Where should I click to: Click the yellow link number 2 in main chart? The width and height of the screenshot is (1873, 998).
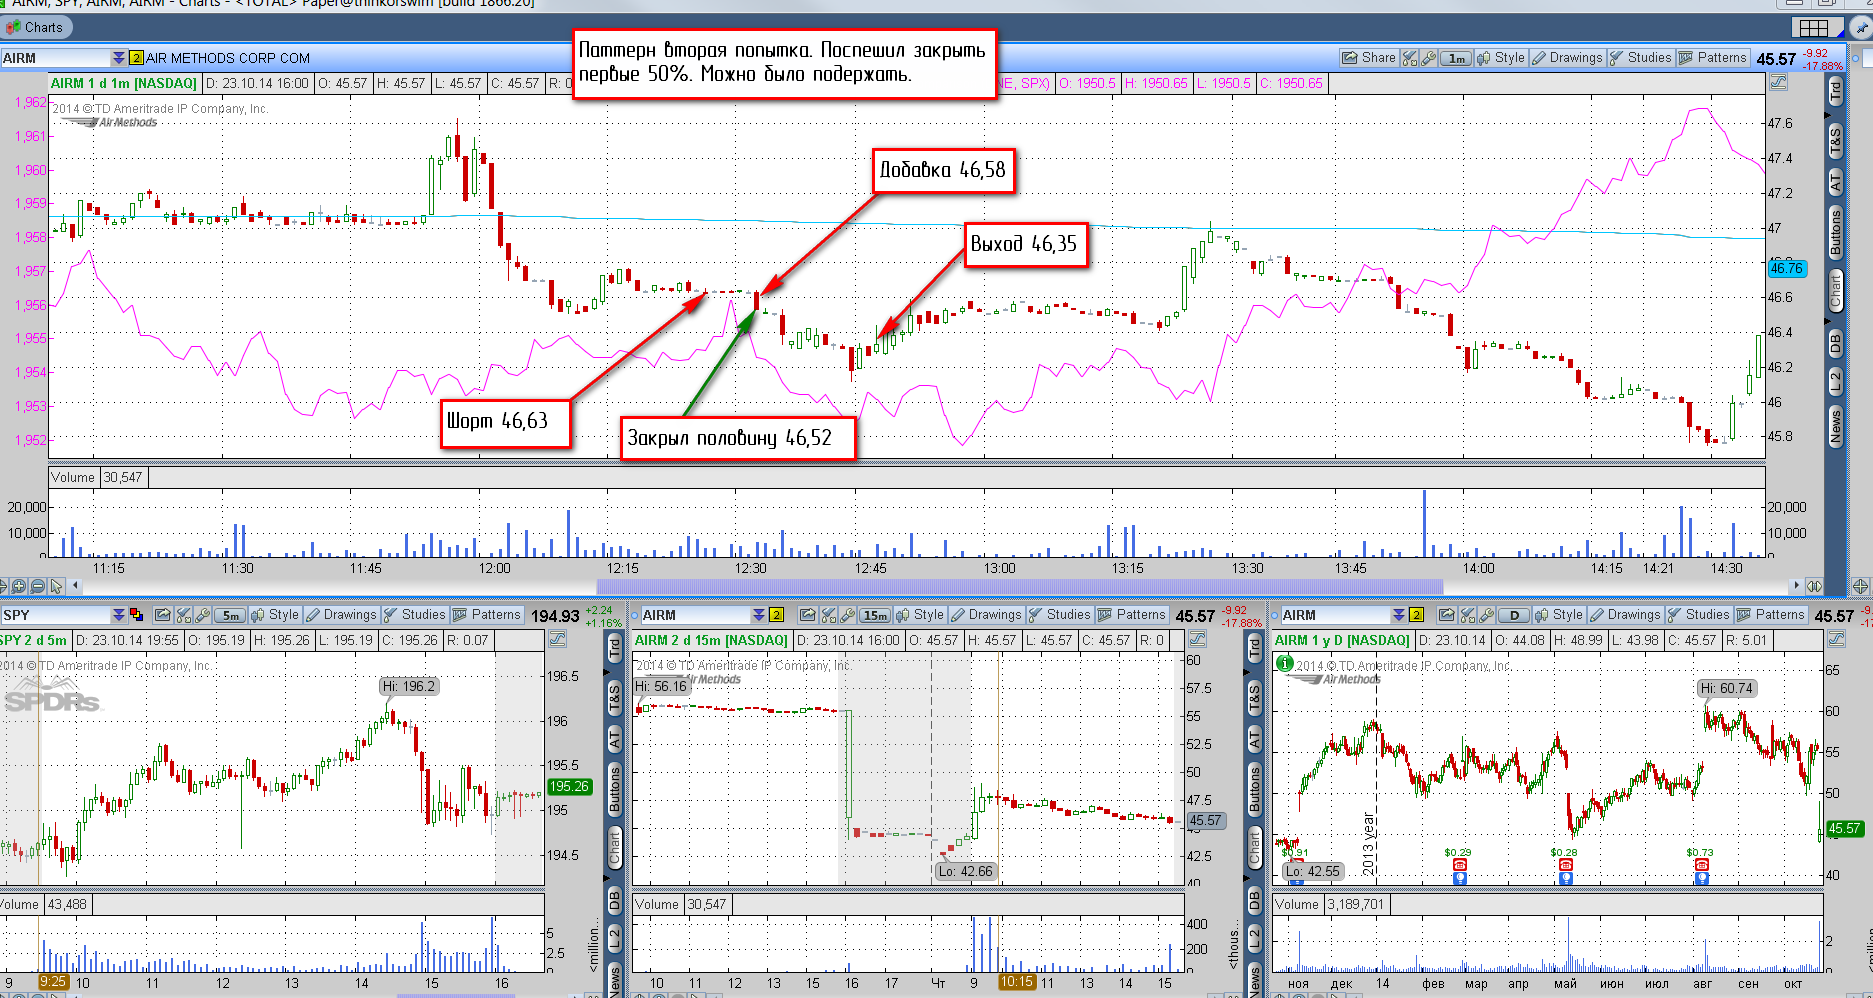[137, 58]
